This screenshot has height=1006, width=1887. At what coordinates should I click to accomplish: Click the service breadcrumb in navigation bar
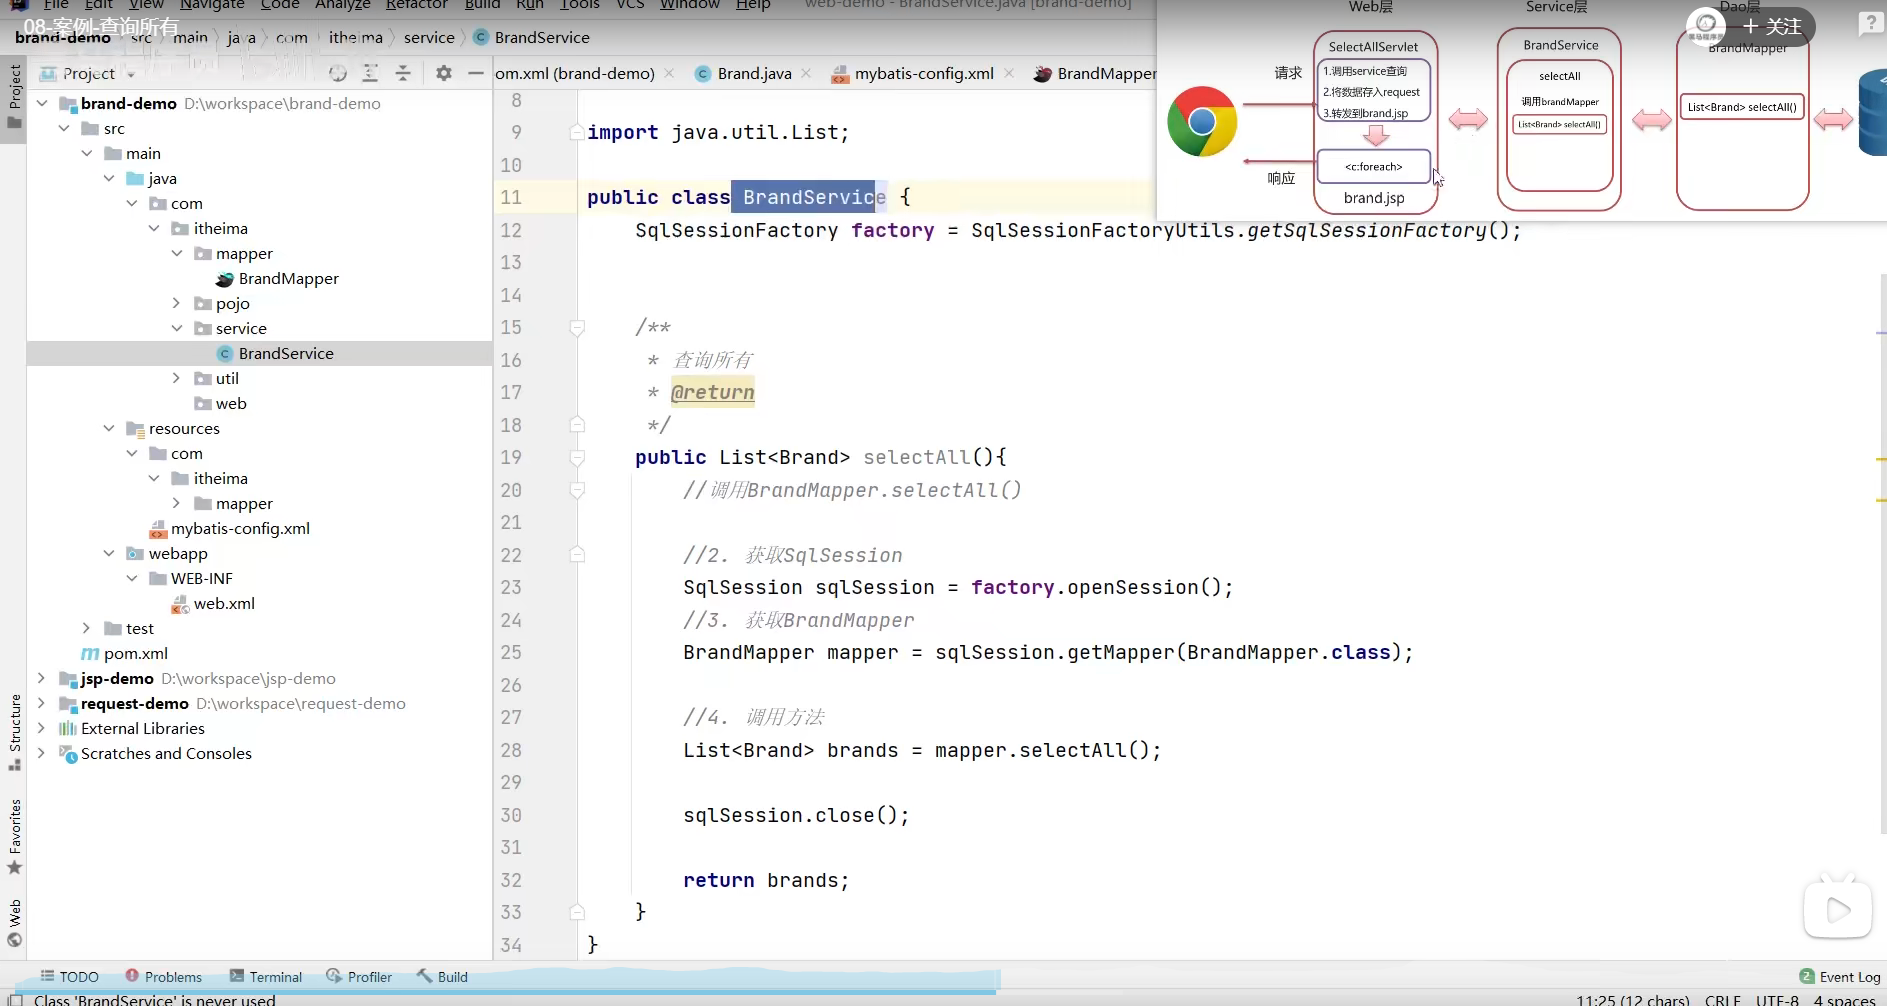coord(429,37)
